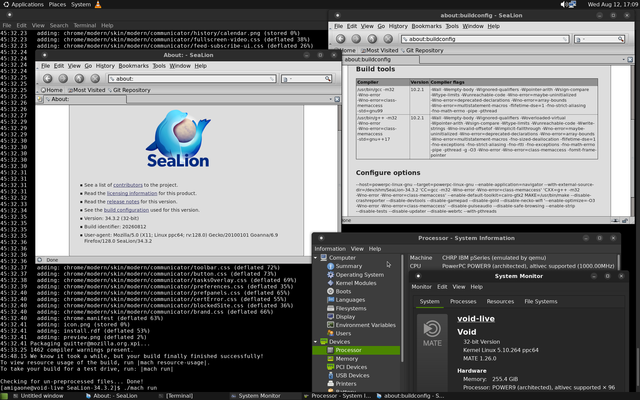Viewport: 640px width, 400px height.
Task: Select Operating System in the tree
Action: (x=355, y=275)
